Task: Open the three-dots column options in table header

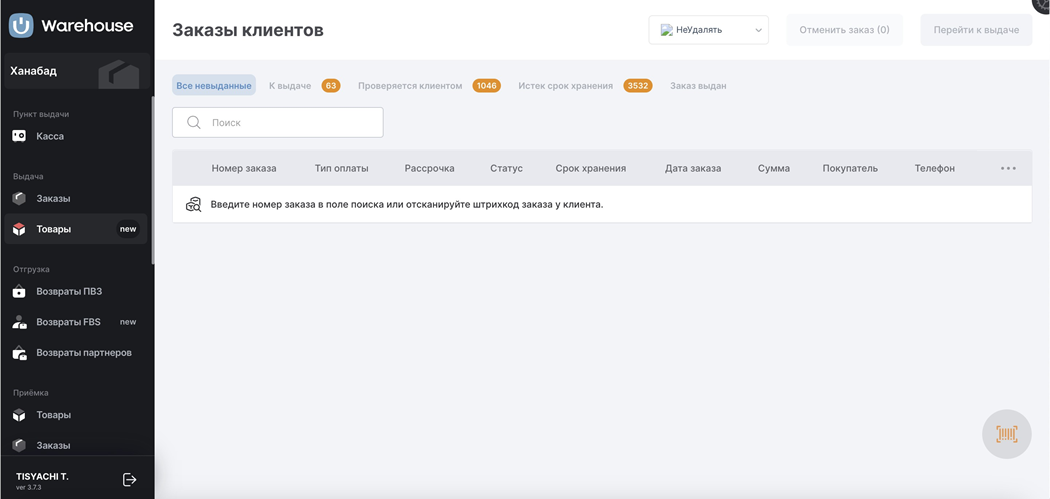Action: [x=1008, y=168]
